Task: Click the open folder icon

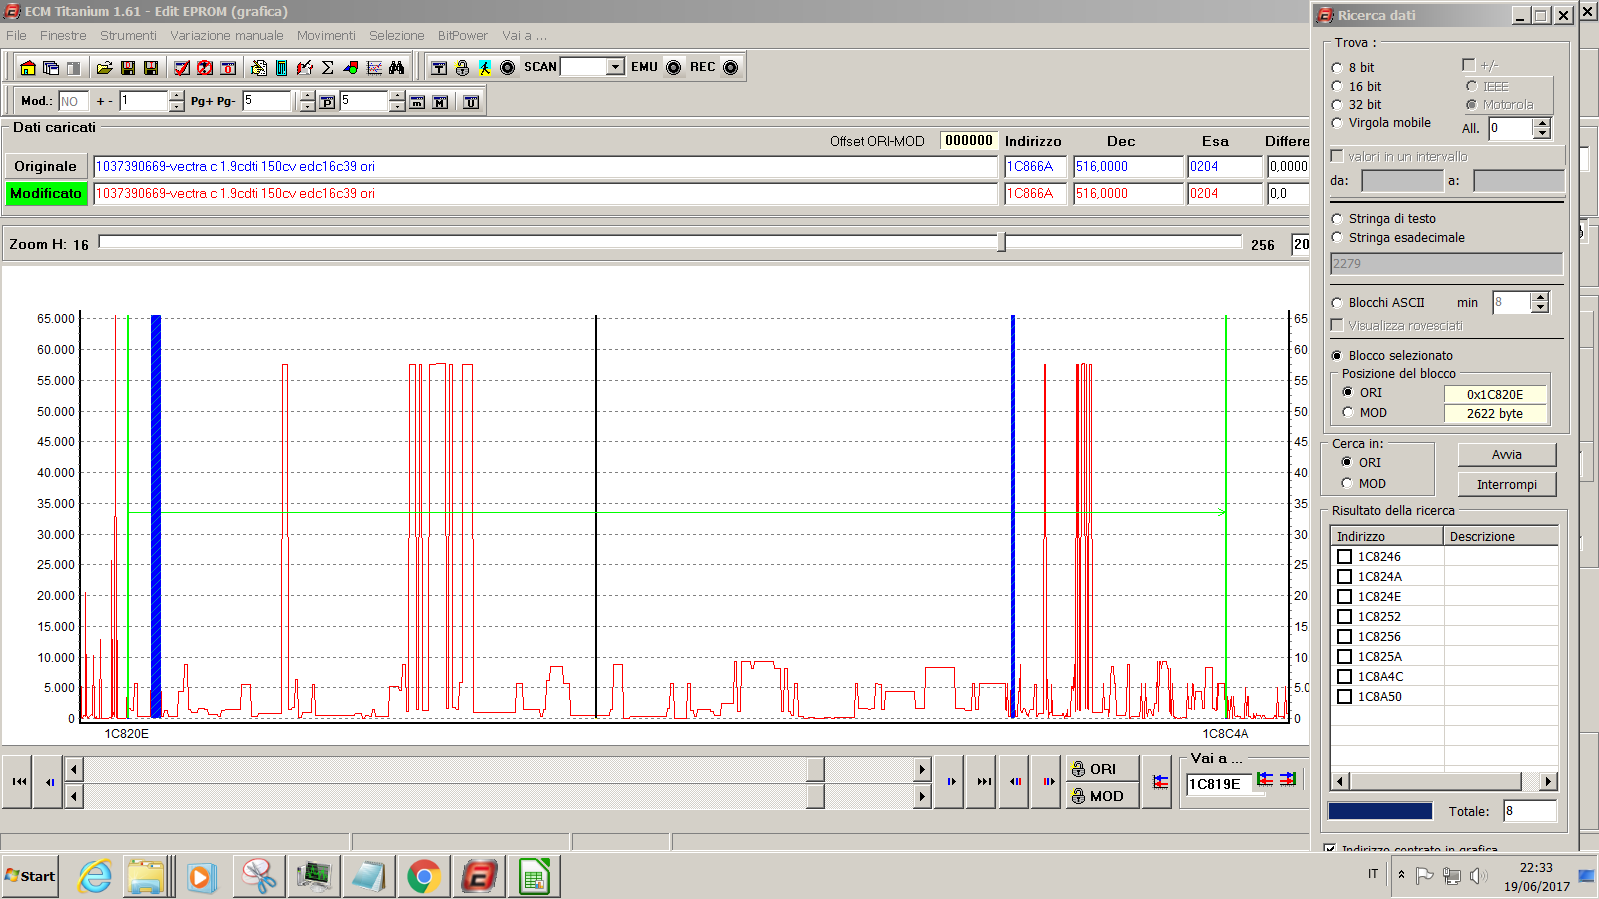Action: [x=104, y=68]
